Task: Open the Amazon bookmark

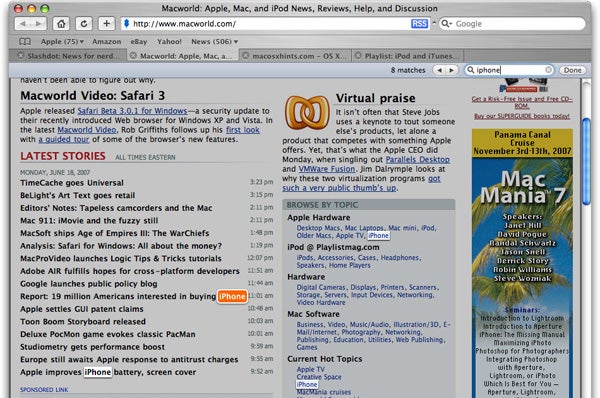Action: 106,41
